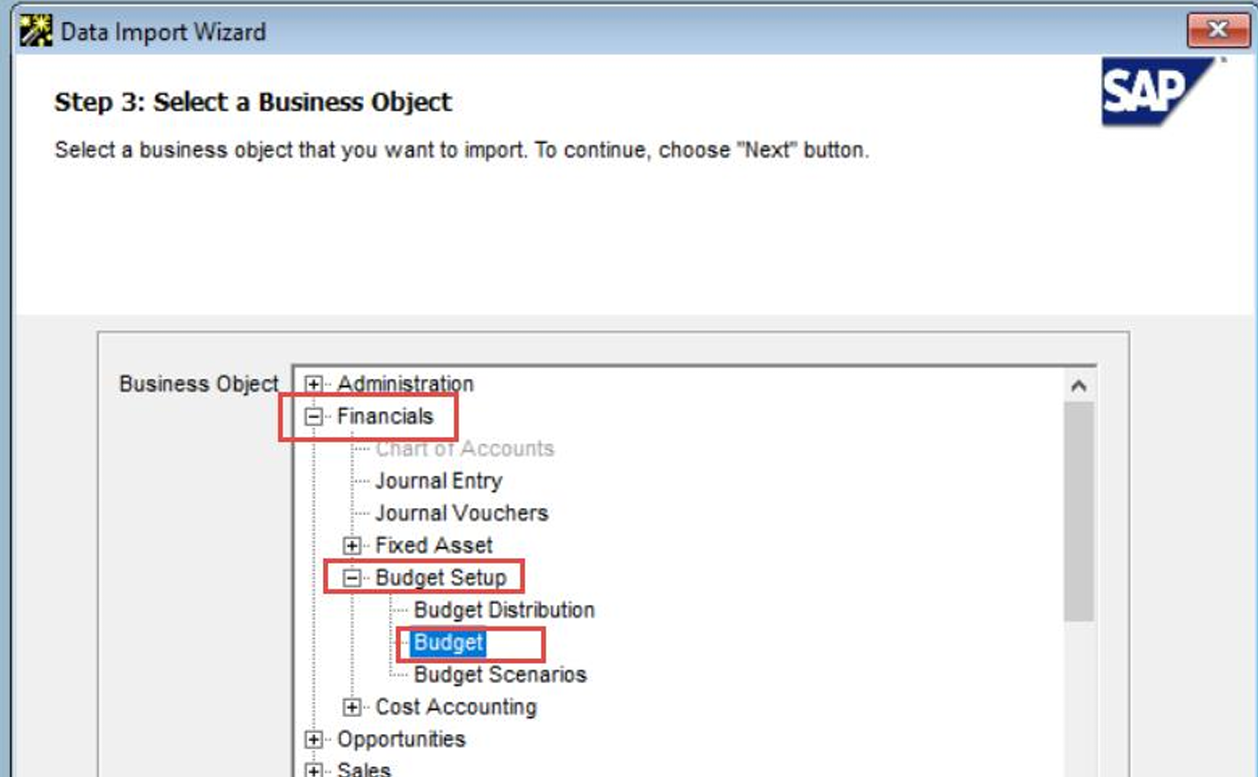Select Journal Vouchers business object
Screen dimensions: 1258x777
pyautogui.click(x=461, y=513)
